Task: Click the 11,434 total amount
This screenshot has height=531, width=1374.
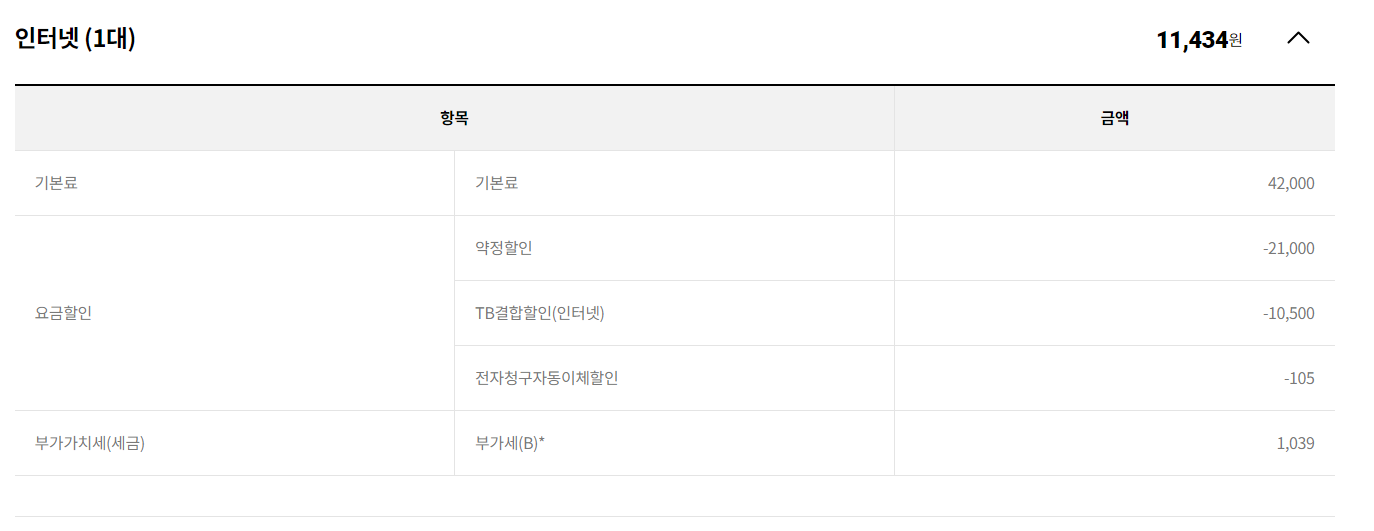Action: (1191, 40)
